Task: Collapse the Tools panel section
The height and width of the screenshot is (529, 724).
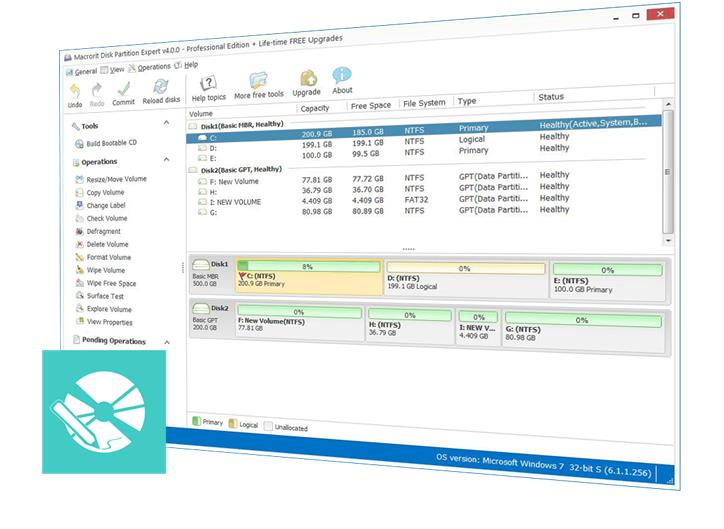Action: (x=166, y=123)
